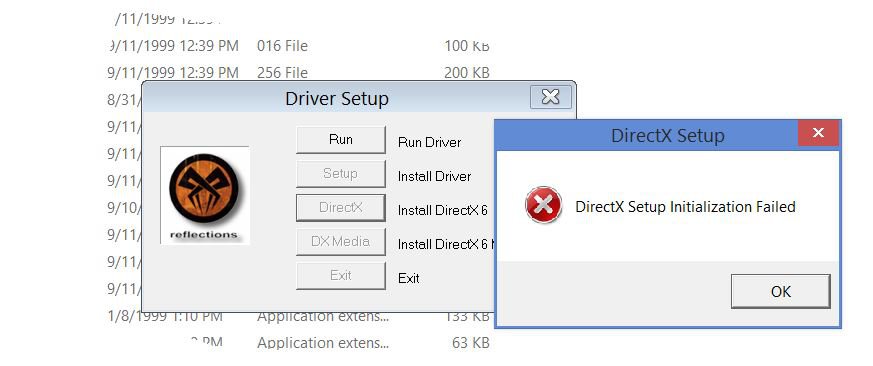873x366 pixels.
Task: Select the 256 File row
Action: (298, 72)
